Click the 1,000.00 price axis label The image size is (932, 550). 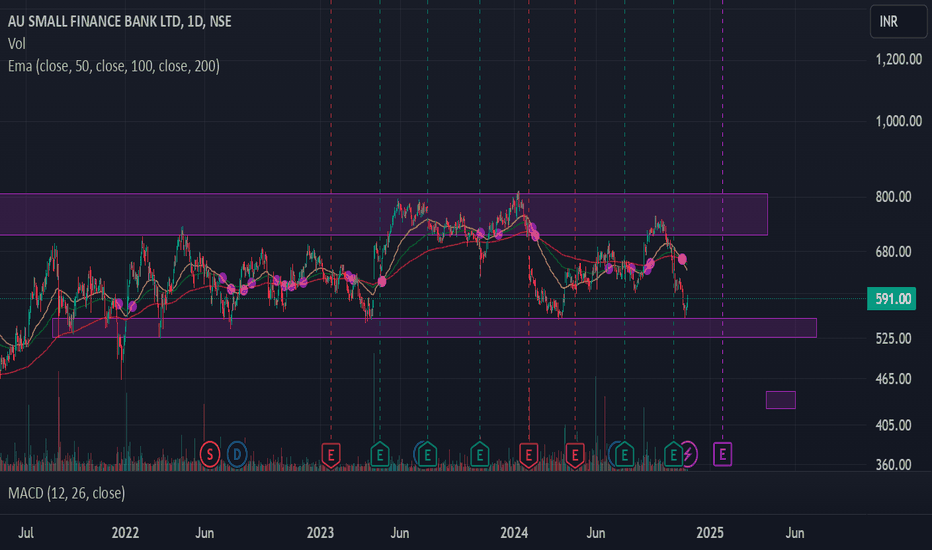pyautogui.click(x=899, y=121)
